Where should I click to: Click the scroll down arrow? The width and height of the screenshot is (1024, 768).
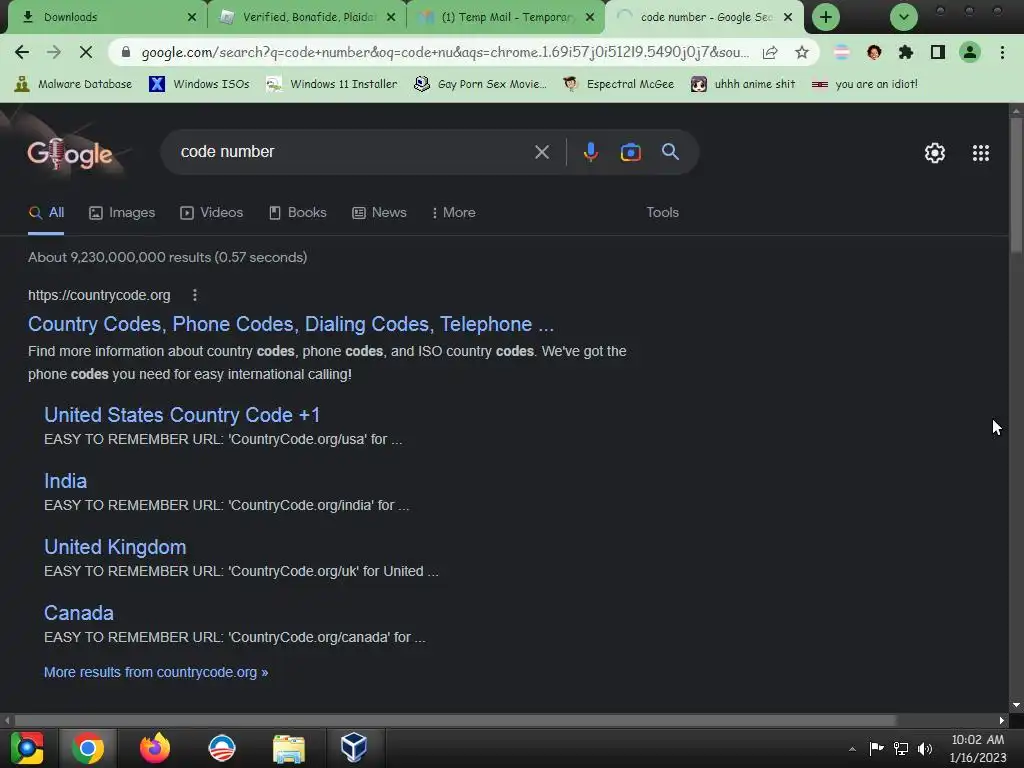[x=1016, y=705]
